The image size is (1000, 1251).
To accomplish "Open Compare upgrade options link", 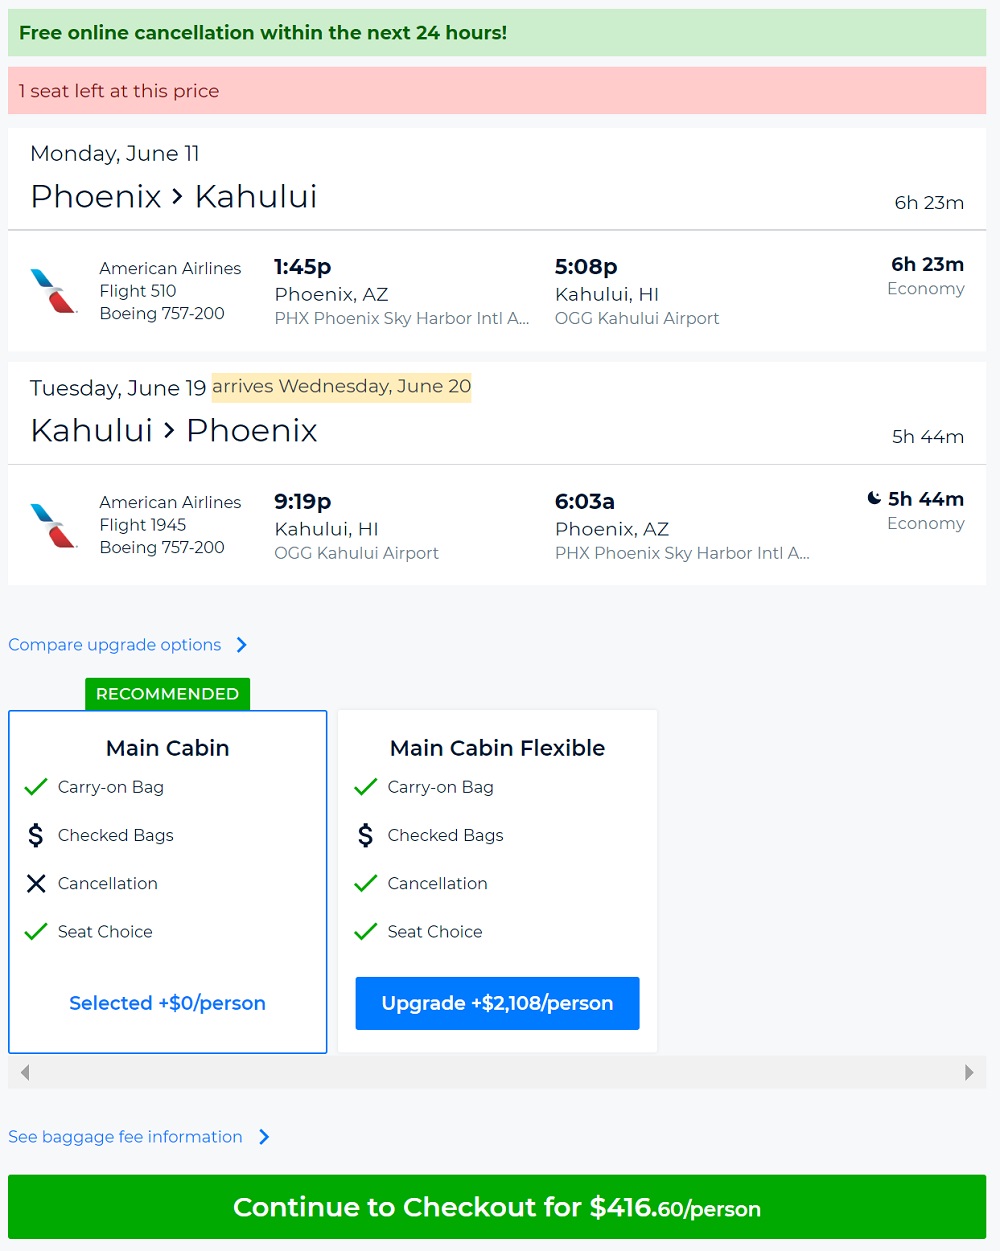I will coord(115,645).
